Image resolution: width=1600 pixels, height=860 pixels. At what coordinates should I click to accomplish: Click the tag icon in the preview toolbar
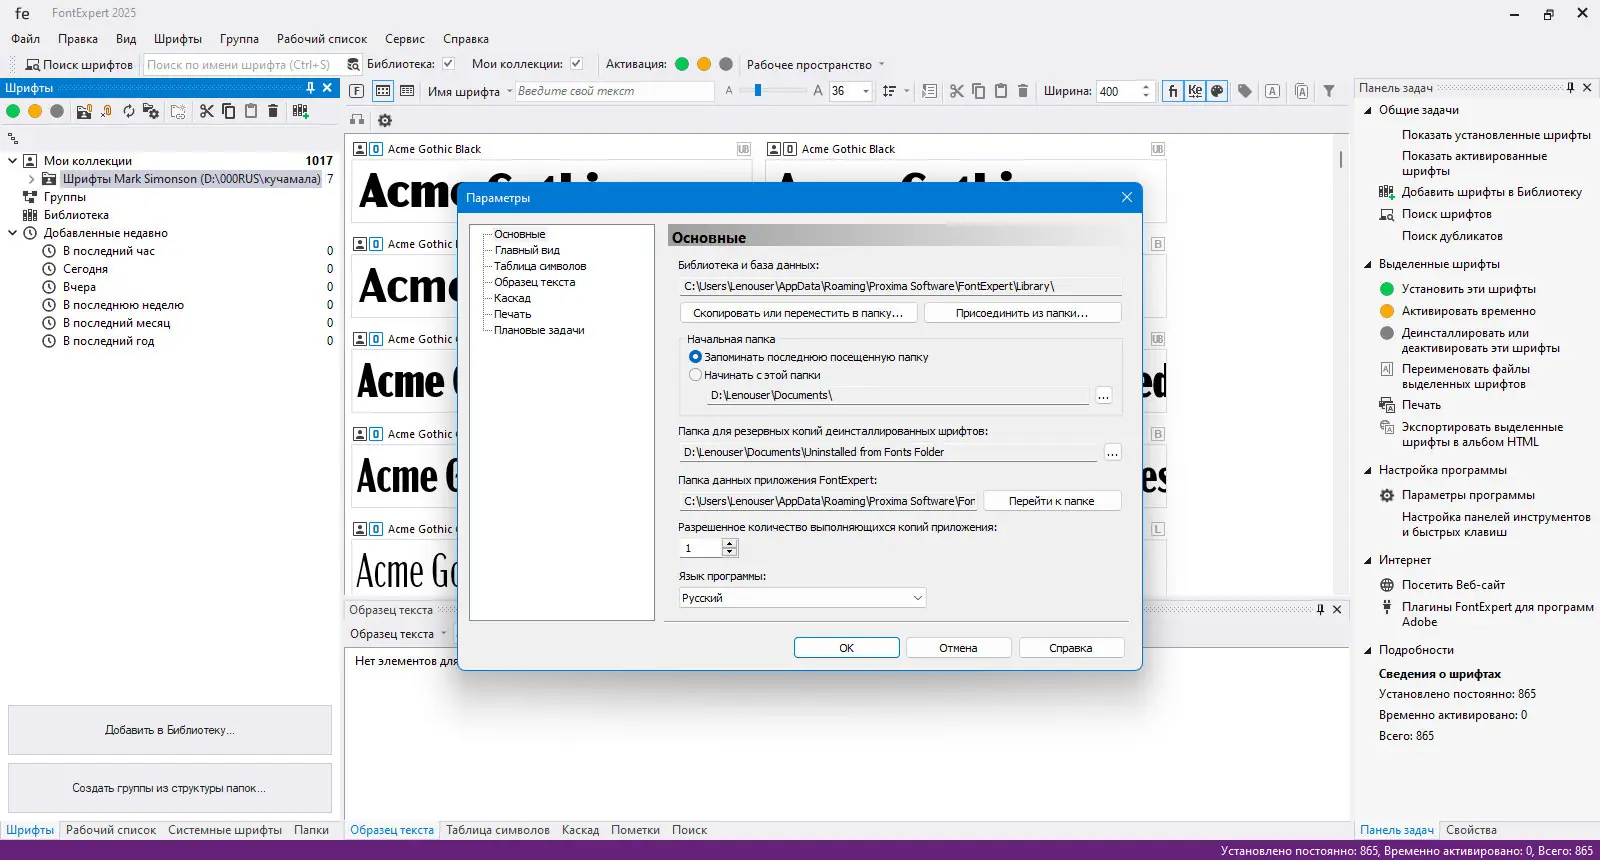click(1245, 91)
